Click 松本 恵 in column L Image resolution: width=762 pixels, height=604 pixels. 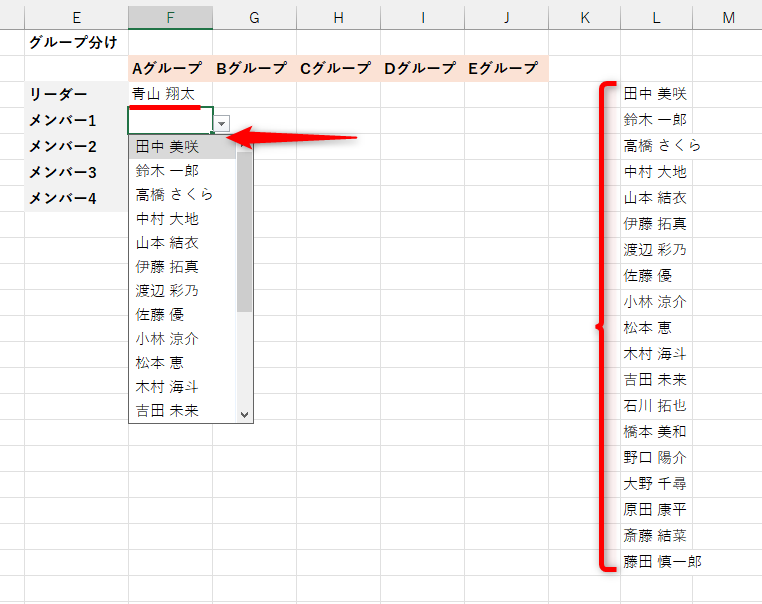pyautogui.click(x=657, y=328)
